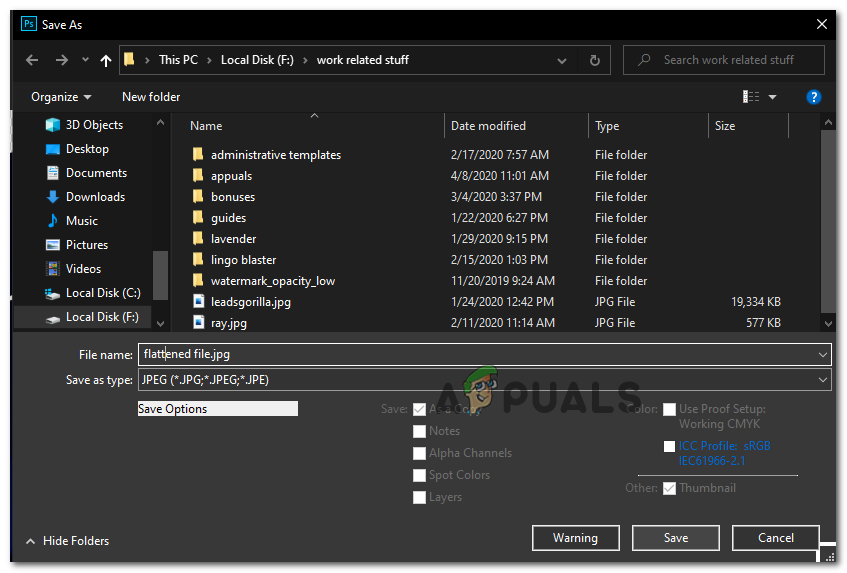The image size is (847, 573).
Task: Open the Organize menu
Action: coord(61,97)
